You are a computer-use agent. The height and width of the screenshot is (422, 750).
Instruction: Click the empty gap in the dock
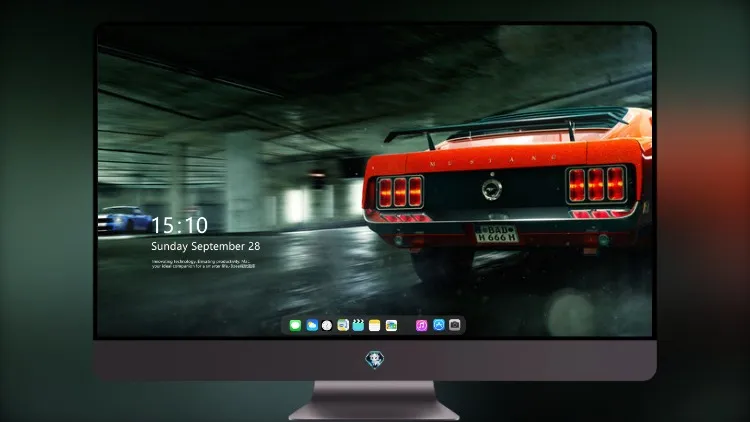click(407, 325)
